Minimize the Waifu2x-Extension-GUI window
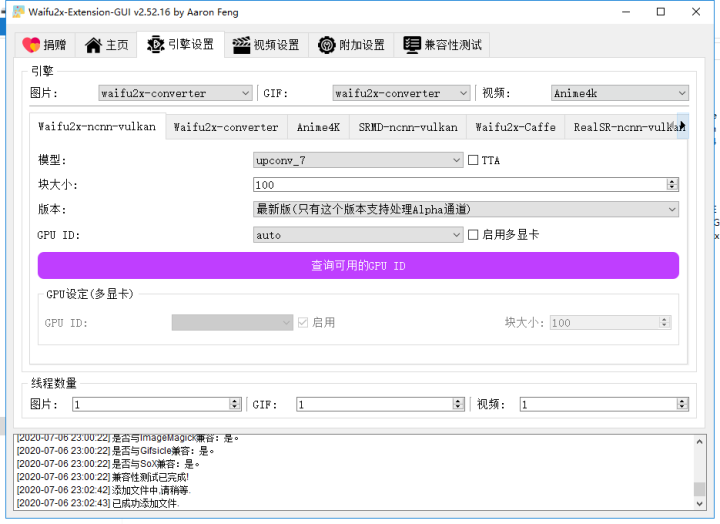This screenshot has height=524, width=720. (x=626, y=12)
